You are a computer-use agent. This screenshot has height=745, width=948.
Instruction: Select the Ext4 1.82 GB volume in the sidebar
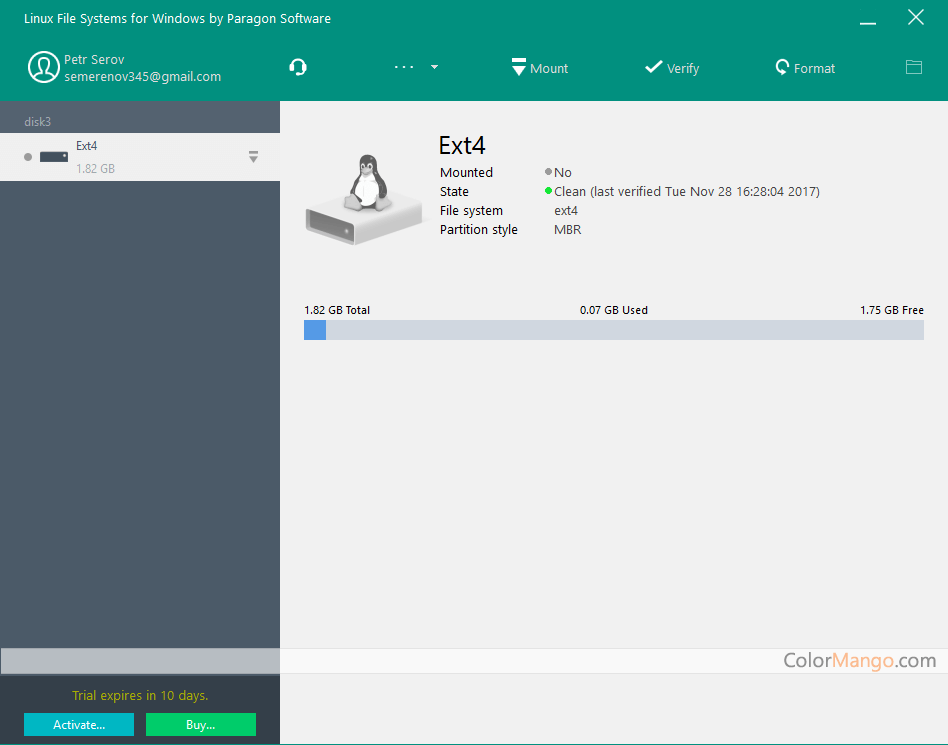pyautogui.click(x=140, y=157)
